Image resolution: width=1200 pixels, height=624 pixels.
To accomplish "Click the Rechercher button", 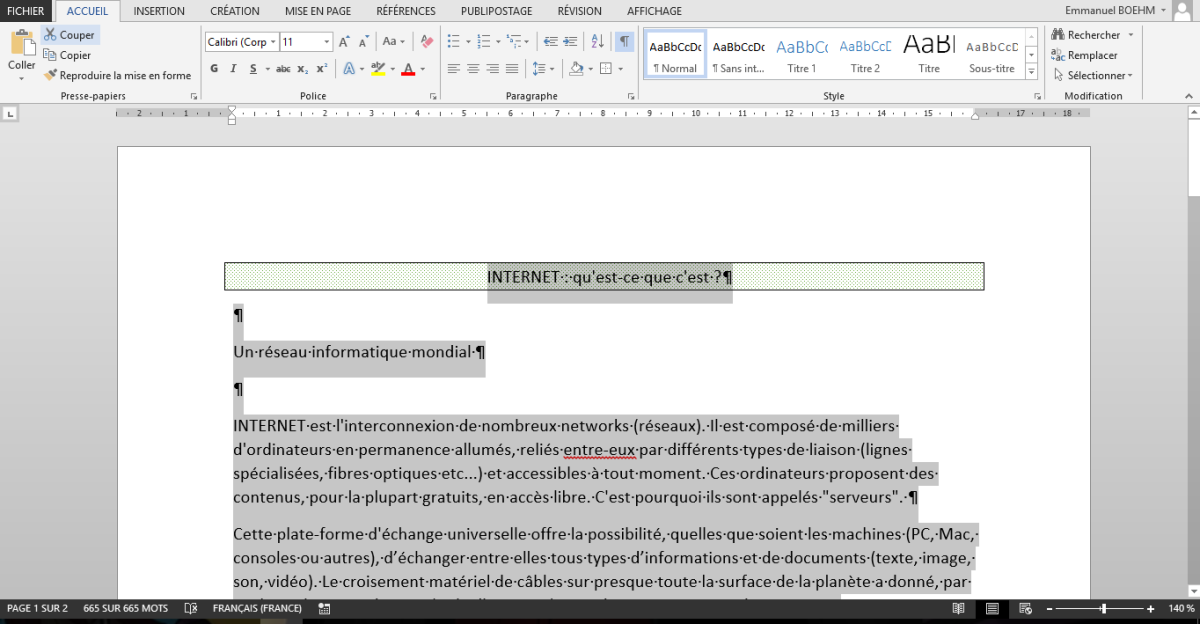I will click(x=1086, y=35).
